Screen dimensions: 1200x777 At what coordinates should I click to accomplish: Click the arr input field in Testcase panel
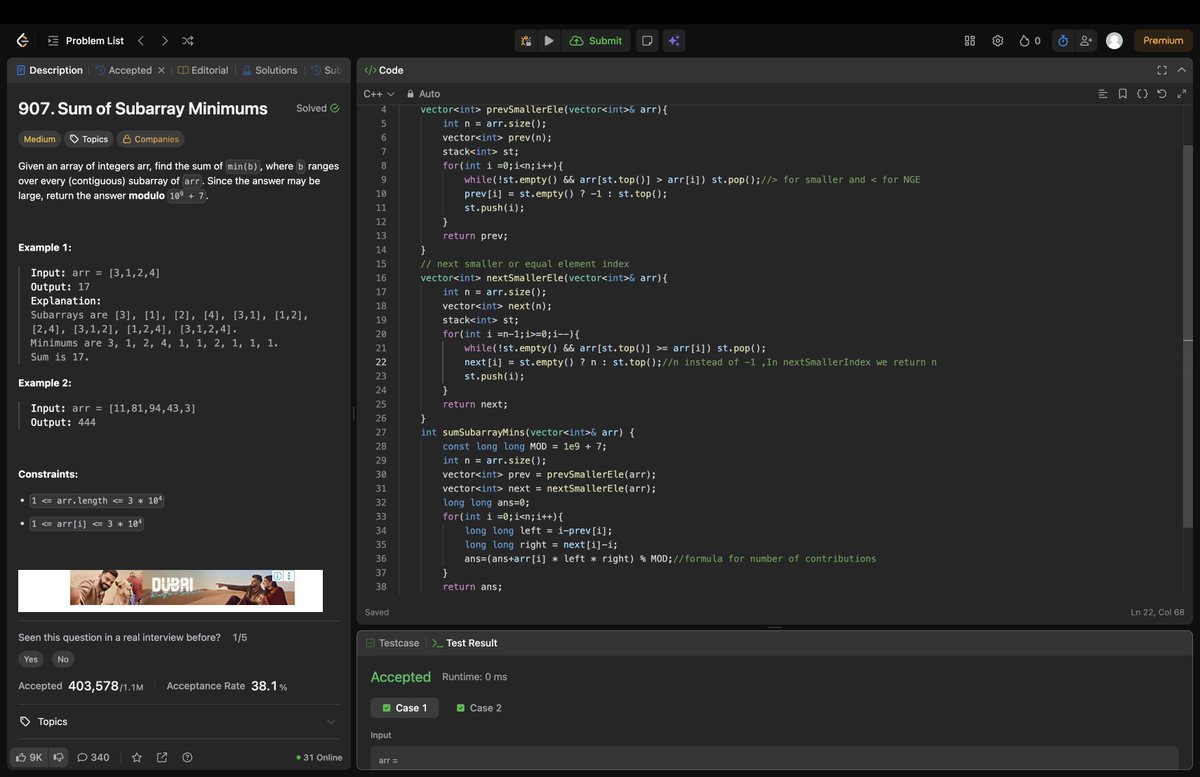coord(500,759)
